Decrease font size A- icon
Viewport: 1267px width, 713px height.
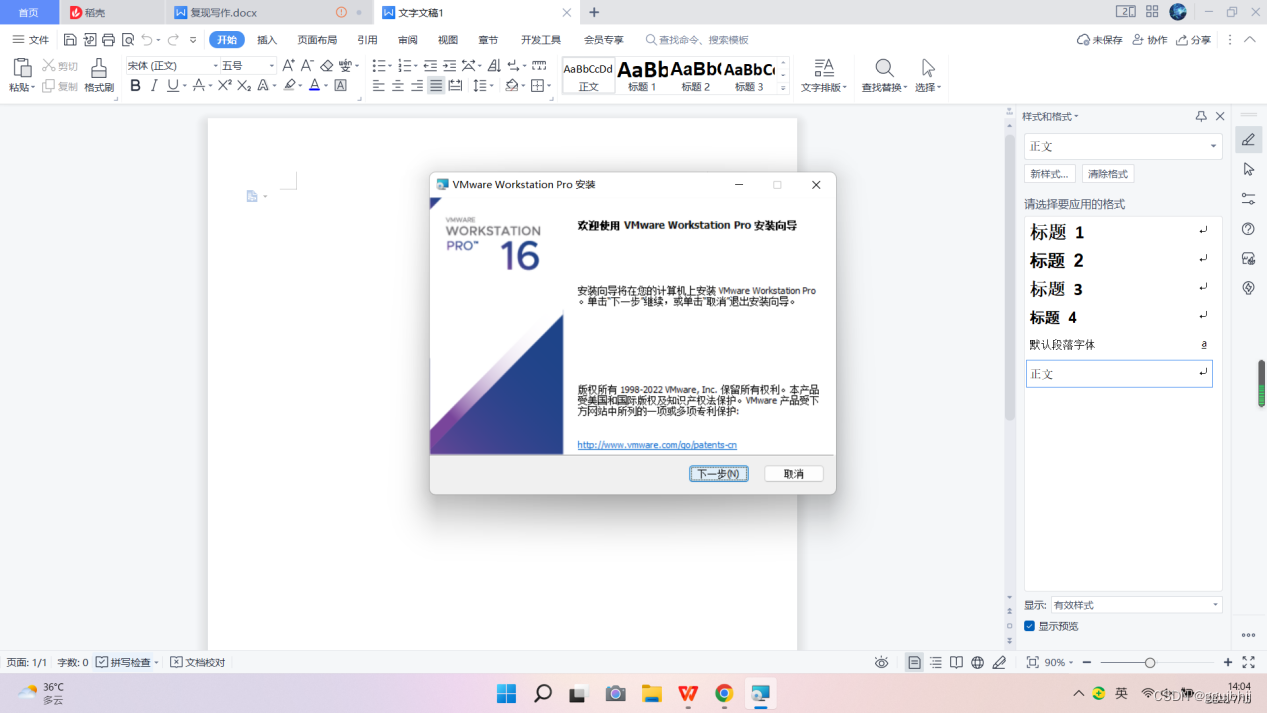pyautogui.click(x=307, y=65)
